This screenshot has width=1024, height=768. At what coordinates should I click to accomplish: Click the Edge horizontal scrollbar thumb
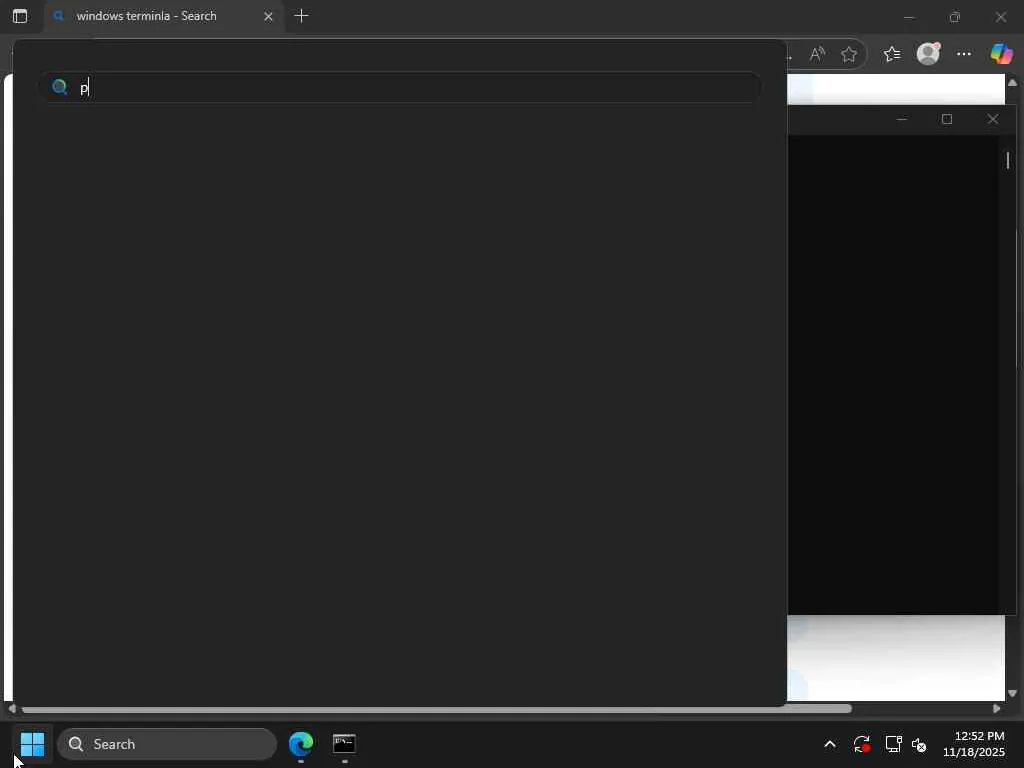(x=436, y=709)
